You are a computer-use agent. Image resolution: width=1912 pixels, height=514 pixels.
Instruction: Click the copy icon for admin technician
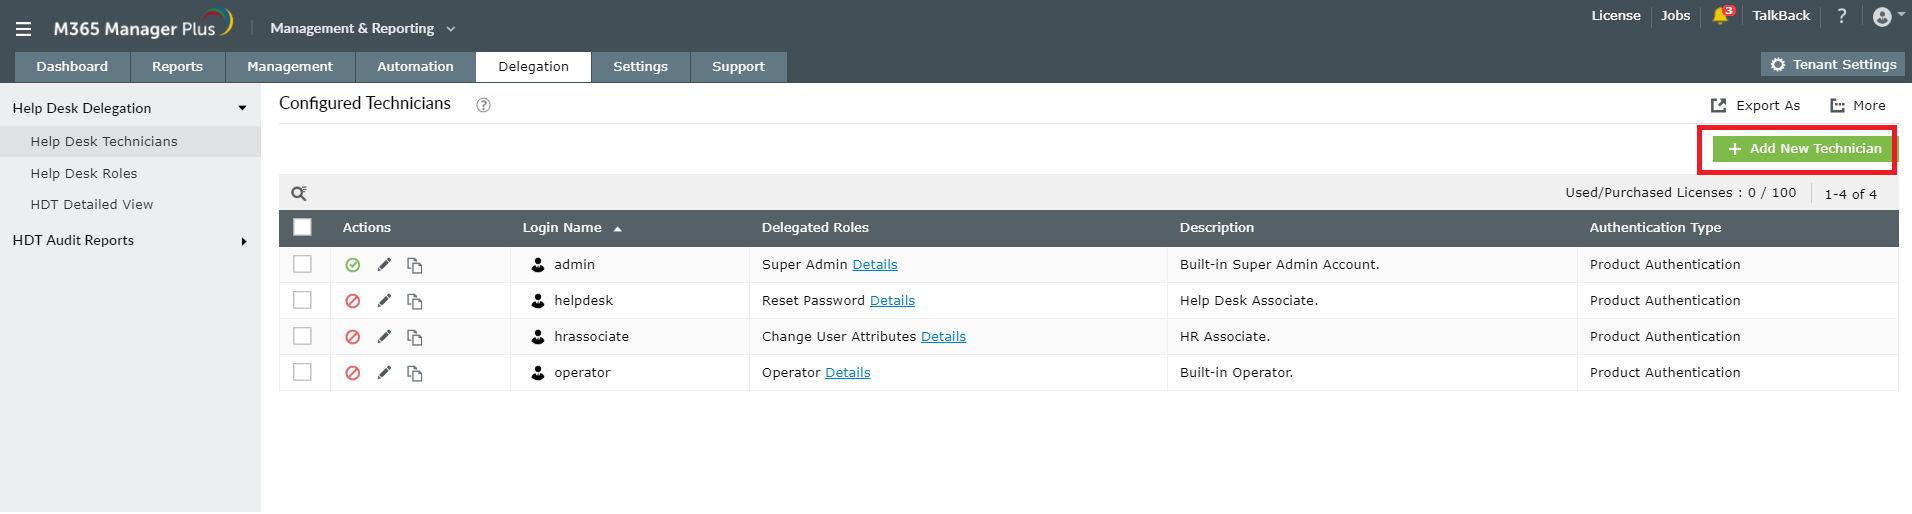point(415,265)
